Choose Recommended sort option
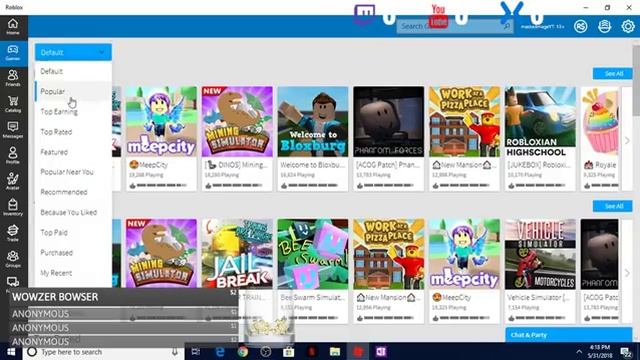Screen dimensions: 640x360 click(x=73, y=192)
